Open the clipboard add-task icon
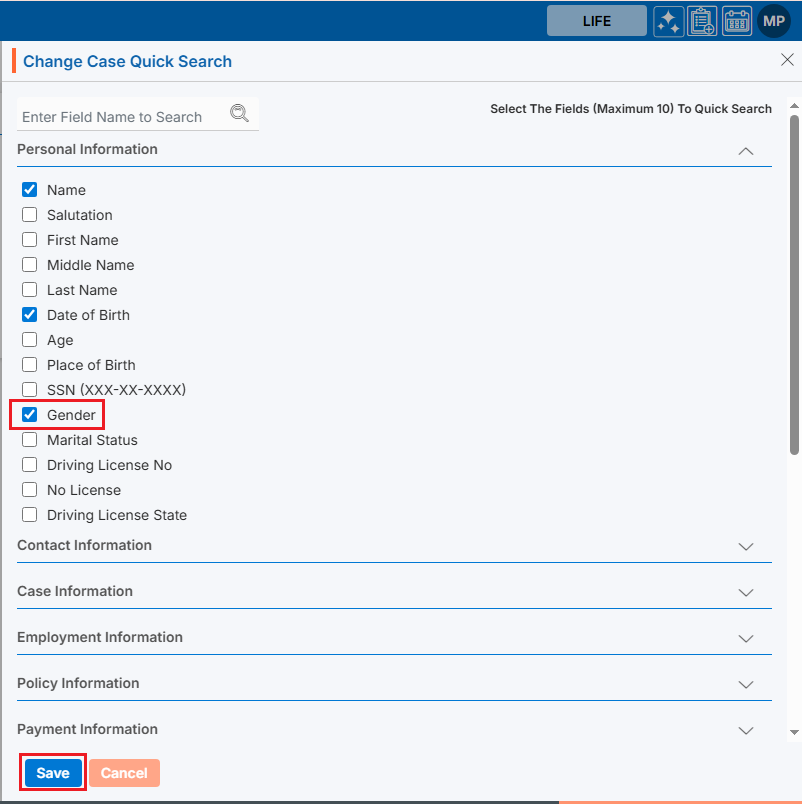 (703, 21)
